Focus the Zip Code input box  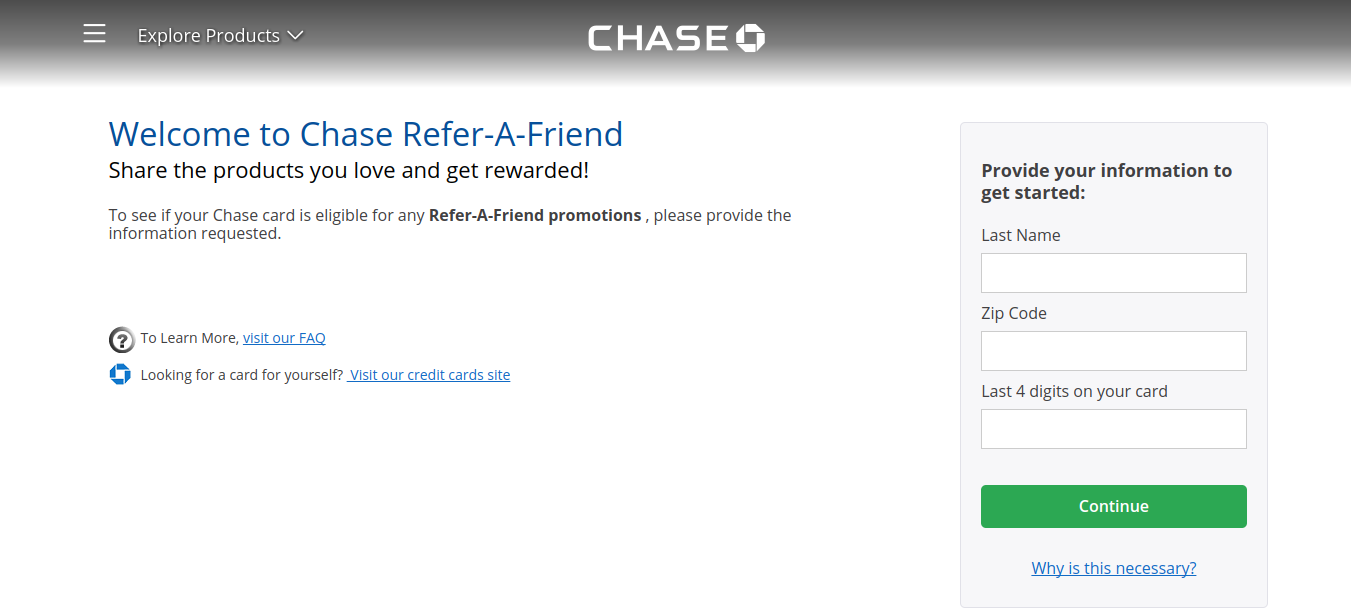1113,350
